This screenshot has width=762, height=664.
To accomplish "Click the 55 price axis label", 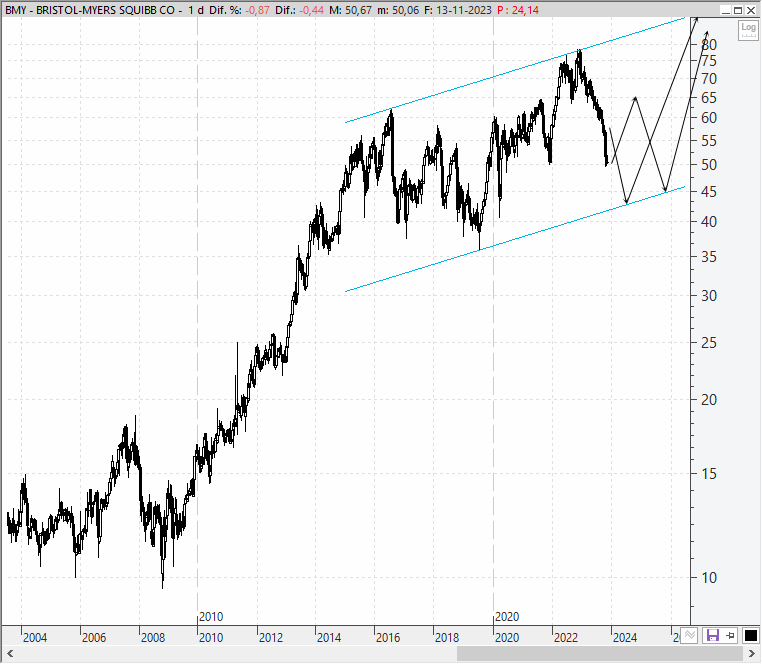I will click(x=709, y=141).
